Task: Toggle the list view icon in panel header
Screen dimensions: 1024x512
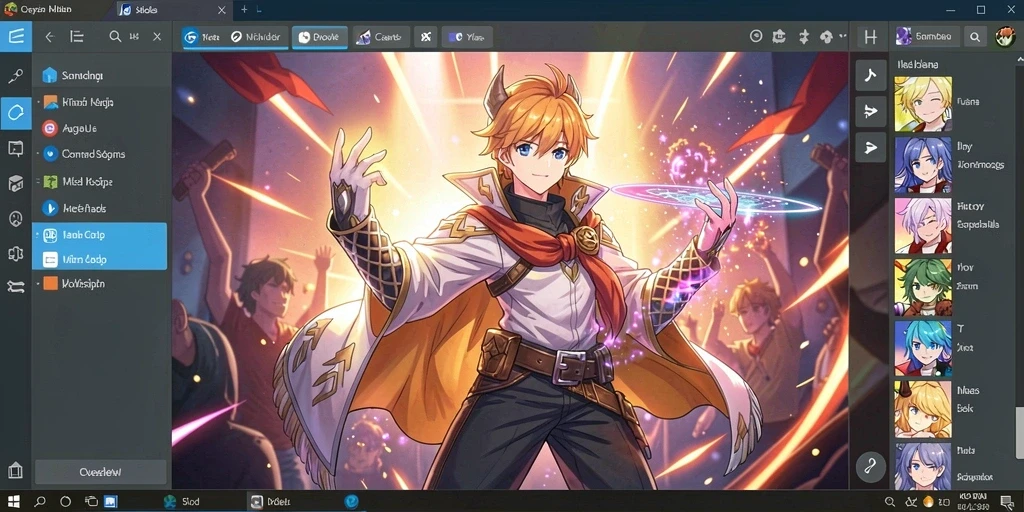Action: [x=77, y=37]
